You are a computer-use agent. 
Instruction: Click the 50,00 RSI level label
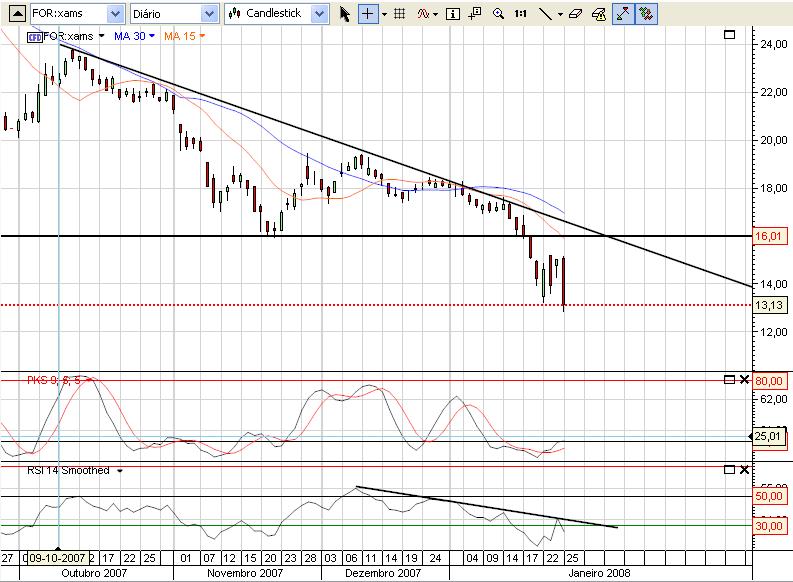pyautogui.click(x=769, y=497)
